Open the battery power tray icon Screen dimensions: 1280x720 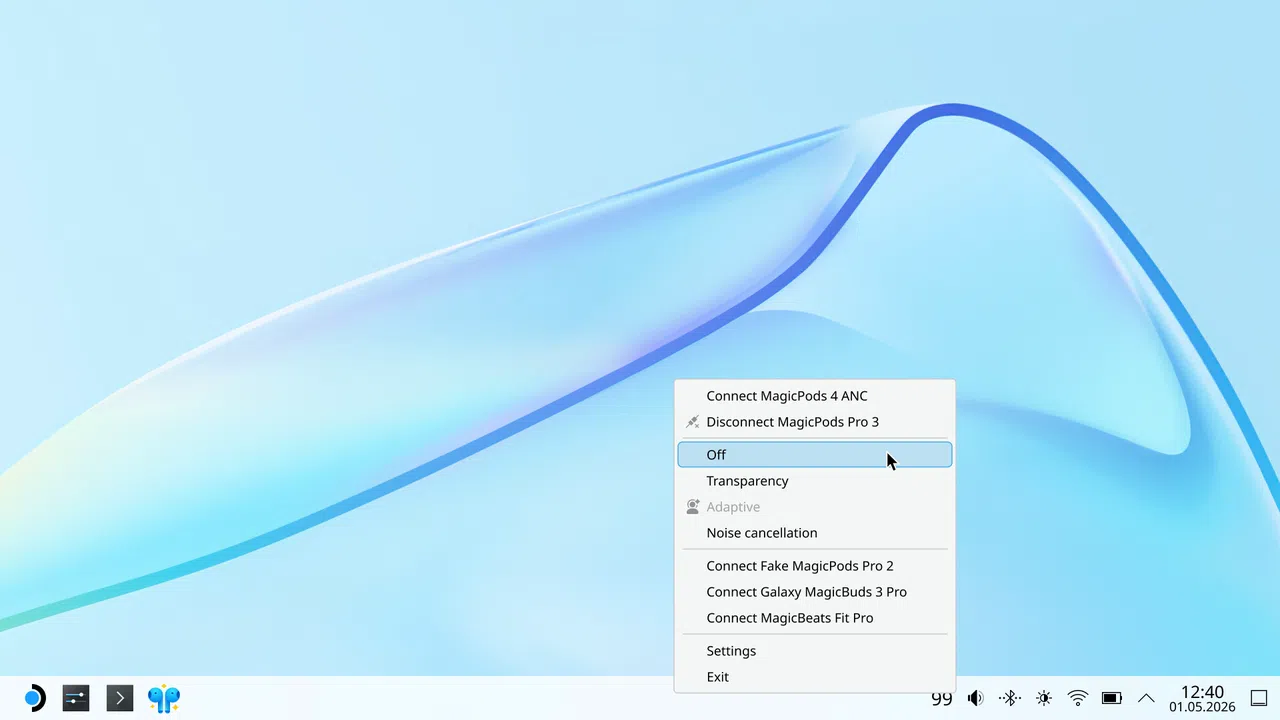[x=1112, y=698]
